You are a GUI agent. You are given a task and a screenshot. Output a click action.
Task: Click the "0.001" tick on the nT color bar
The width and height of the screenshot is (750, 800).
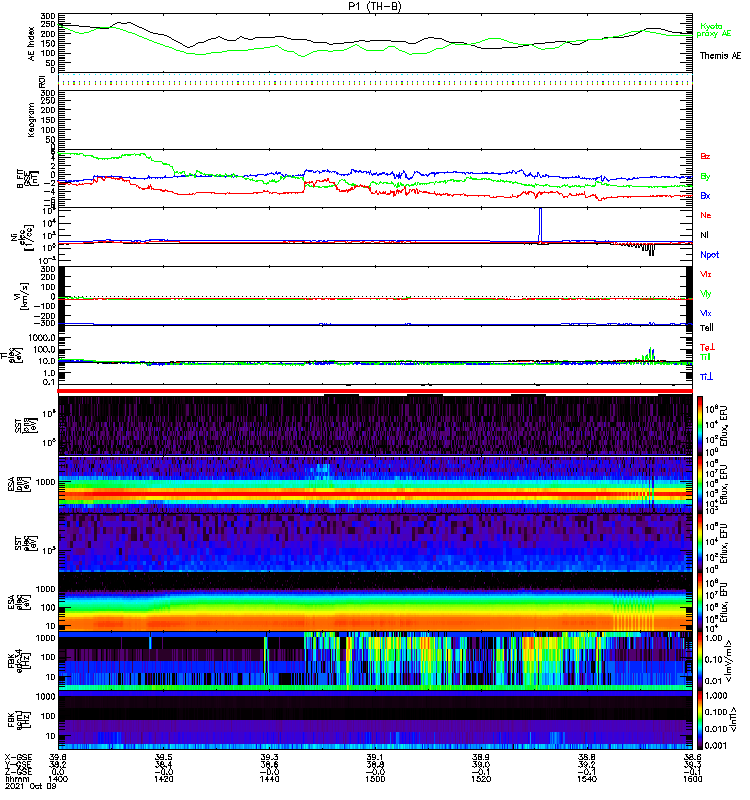[715, 745]
